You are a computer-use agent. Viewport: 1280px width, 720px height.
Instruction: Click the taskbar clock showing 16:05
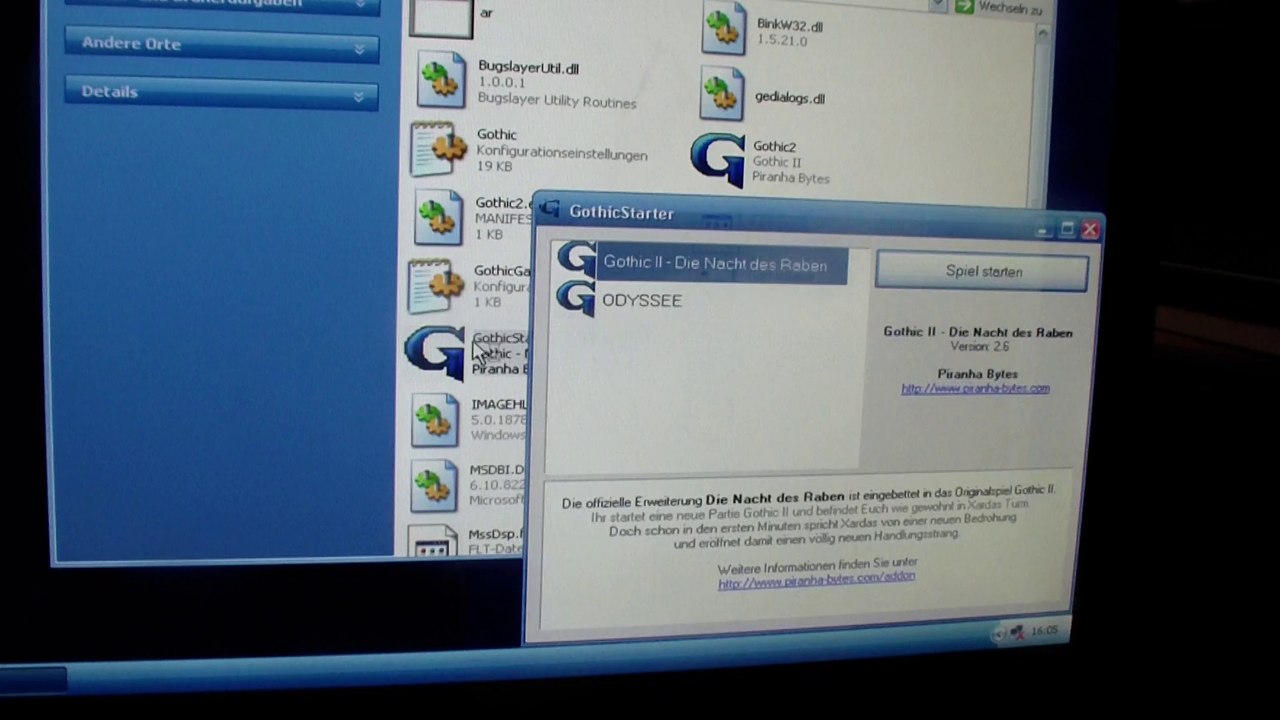1044,631
